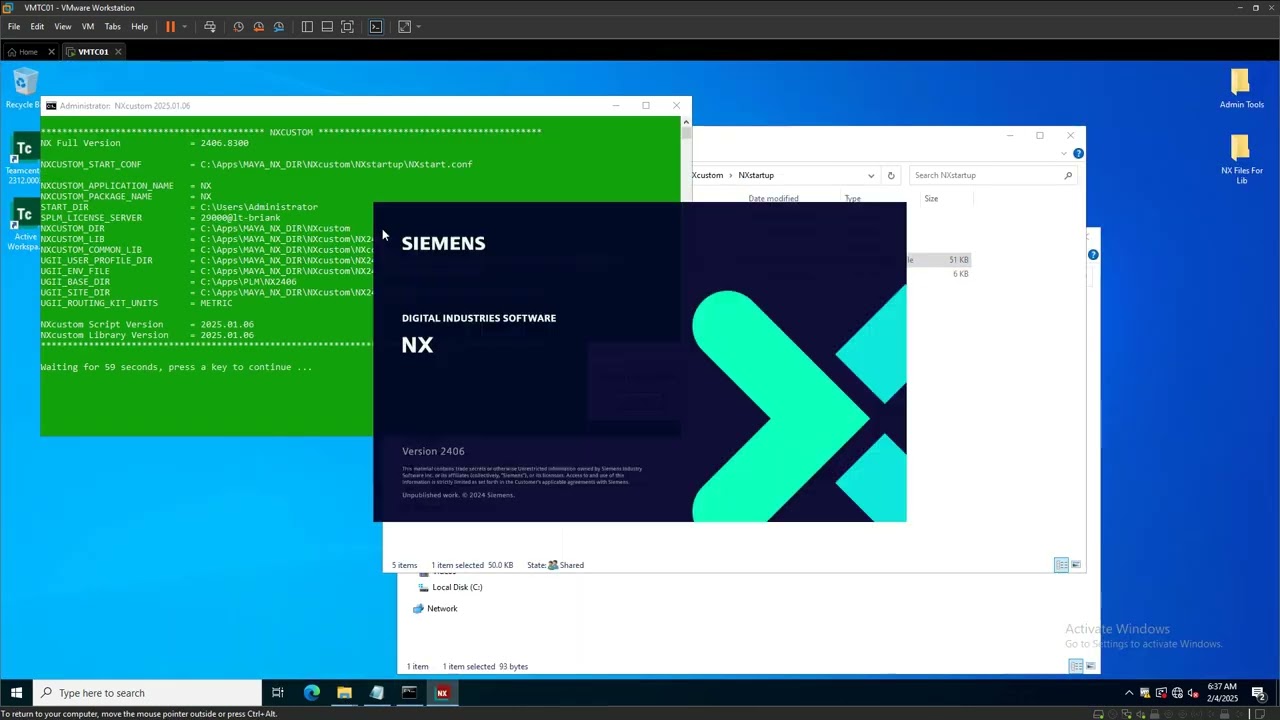Pause the virtual machine in VMware
This screenshot has height=720, width=1280.
tap(170, 27)
